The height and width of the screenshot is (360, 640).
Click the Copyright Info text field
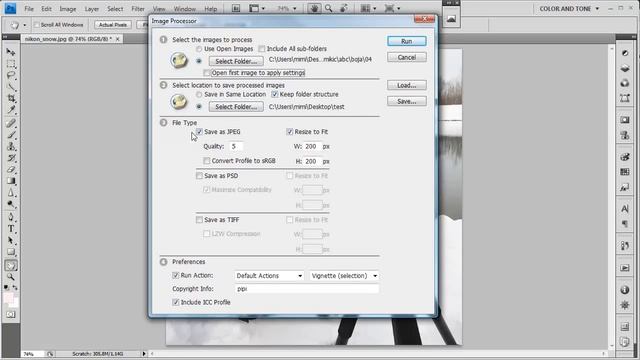307,289
